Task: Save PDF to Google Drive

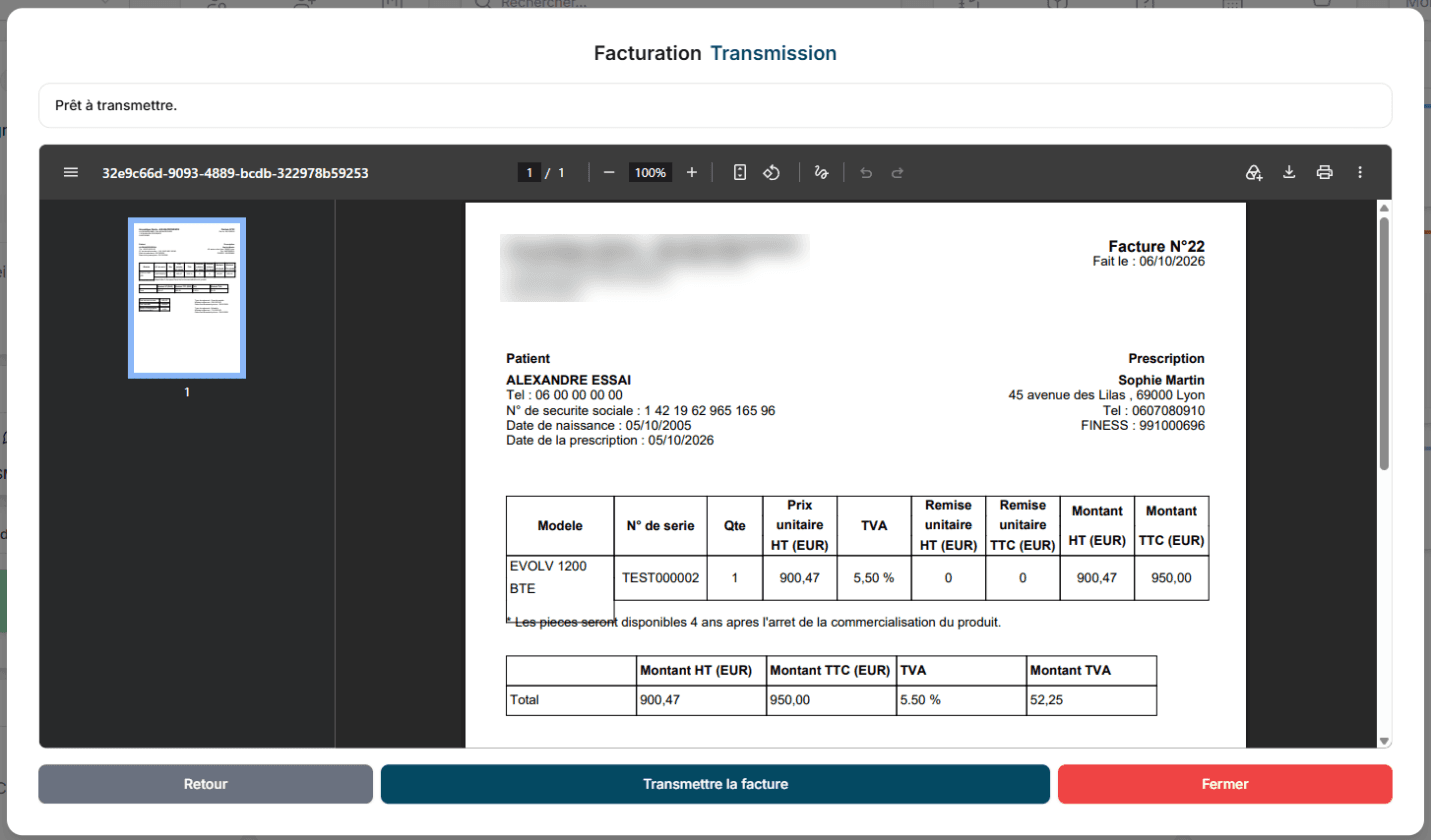Action: pos(1254,172)
